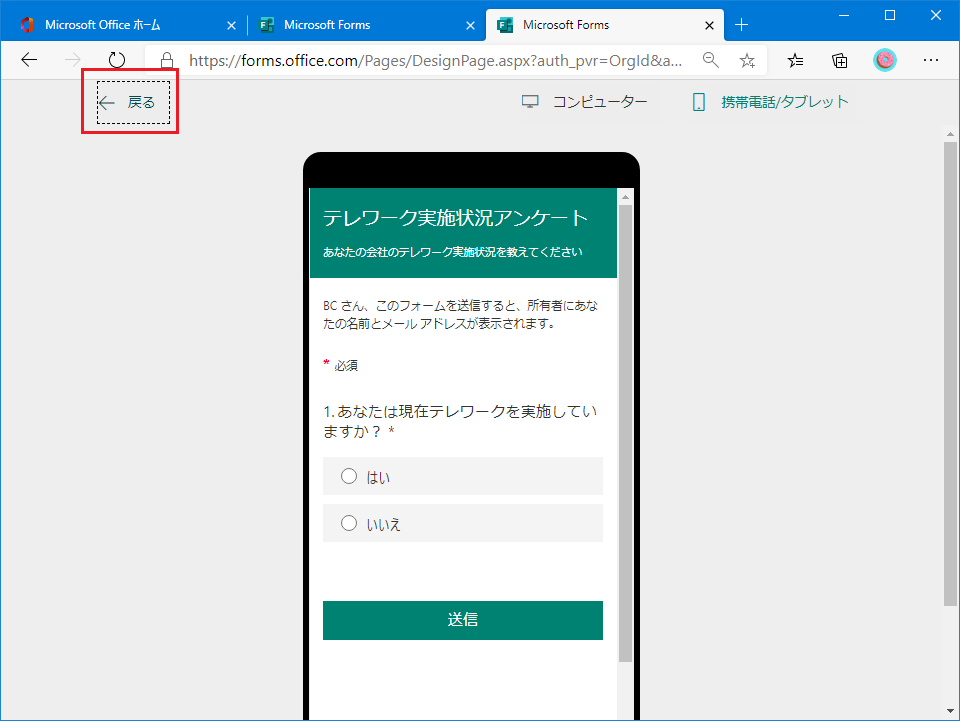Open the favorites list icon

(x=795, y=60)
